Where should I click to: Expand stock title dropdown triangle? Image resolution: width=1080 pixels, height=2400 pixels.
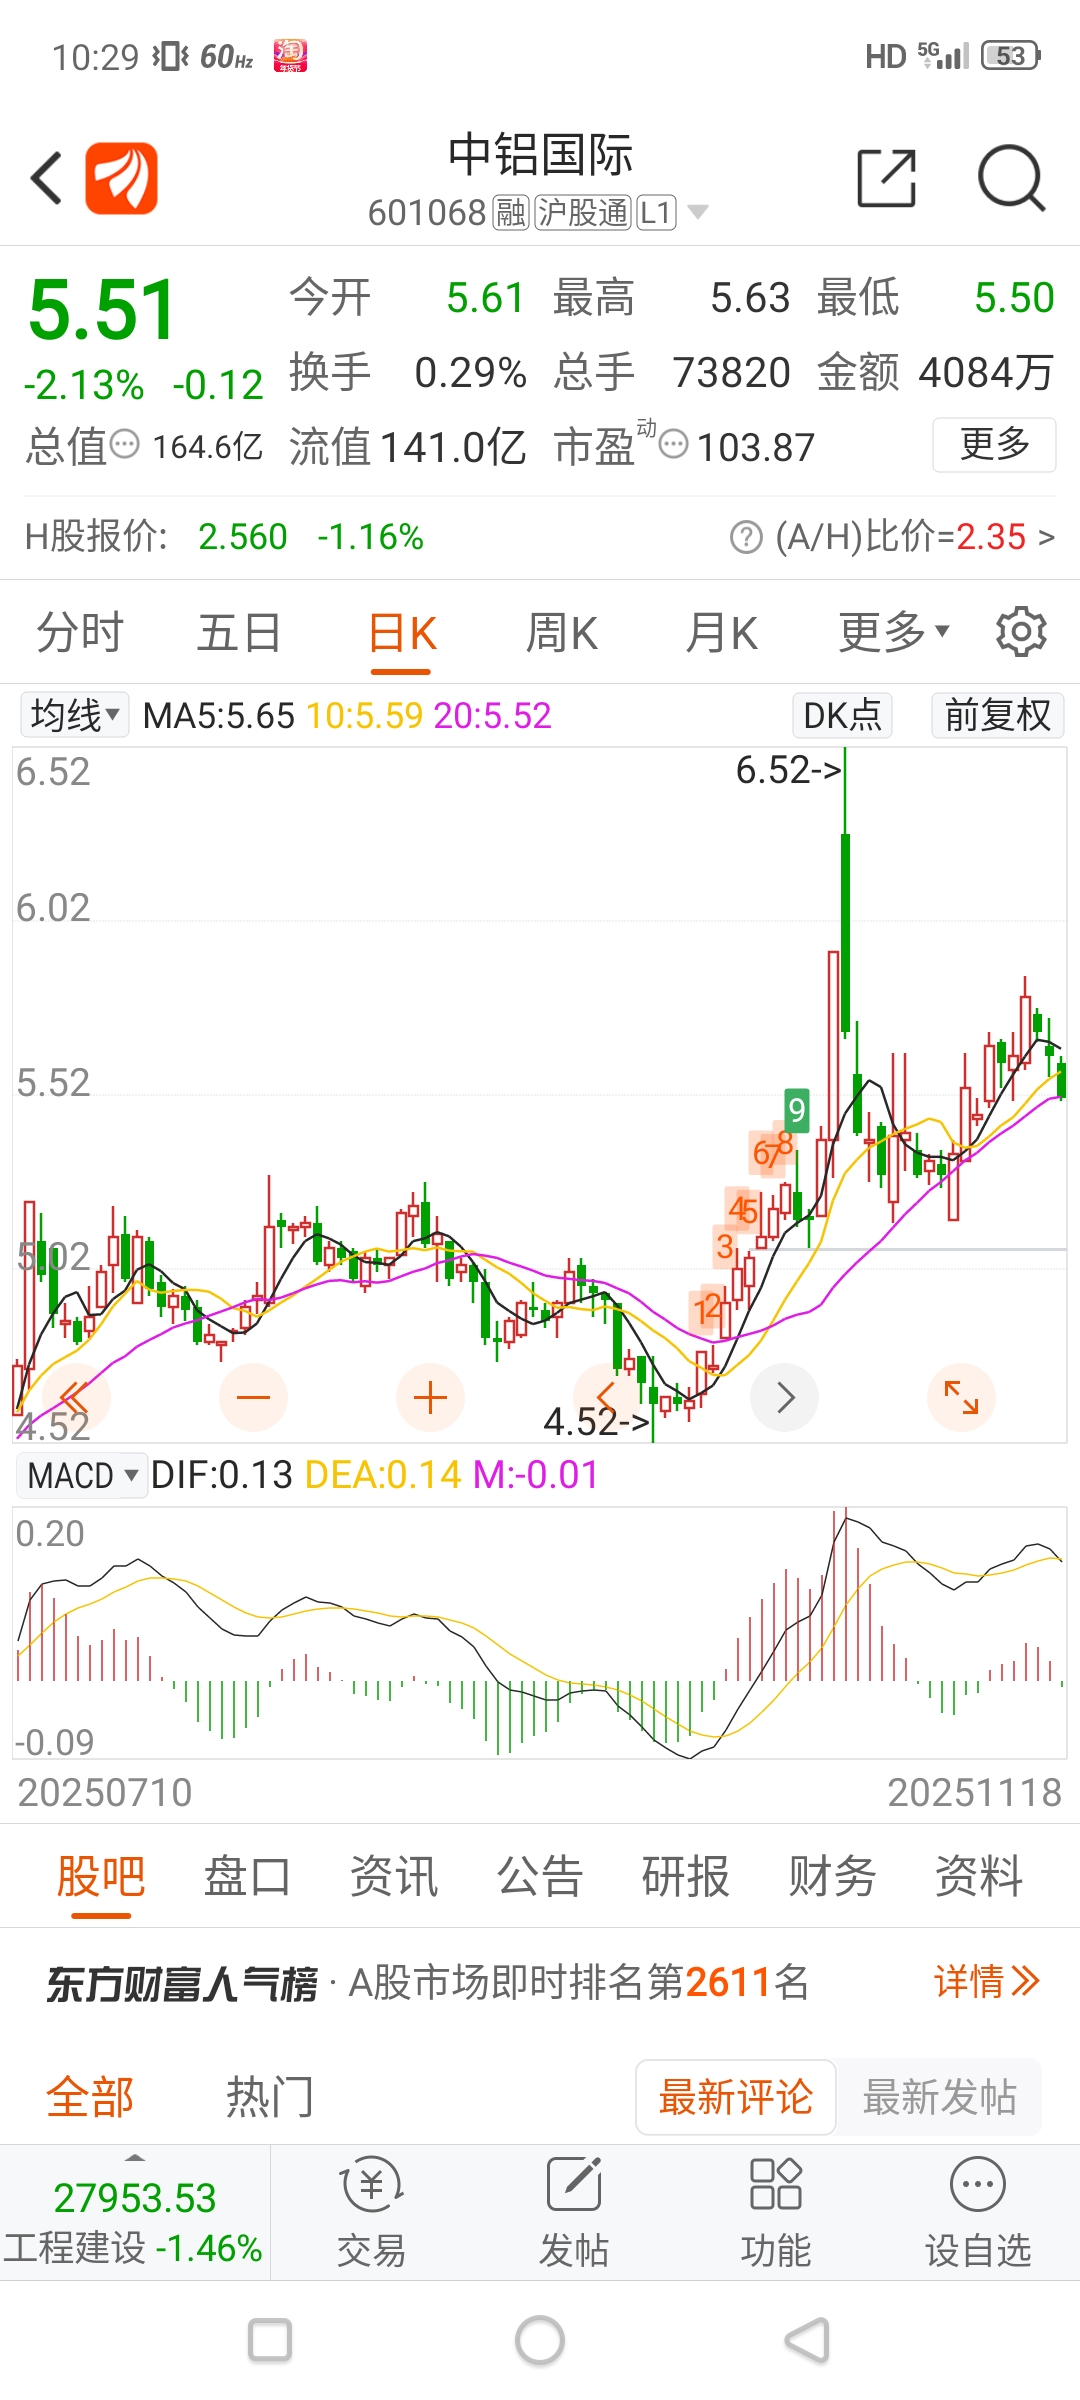(698, 212)
